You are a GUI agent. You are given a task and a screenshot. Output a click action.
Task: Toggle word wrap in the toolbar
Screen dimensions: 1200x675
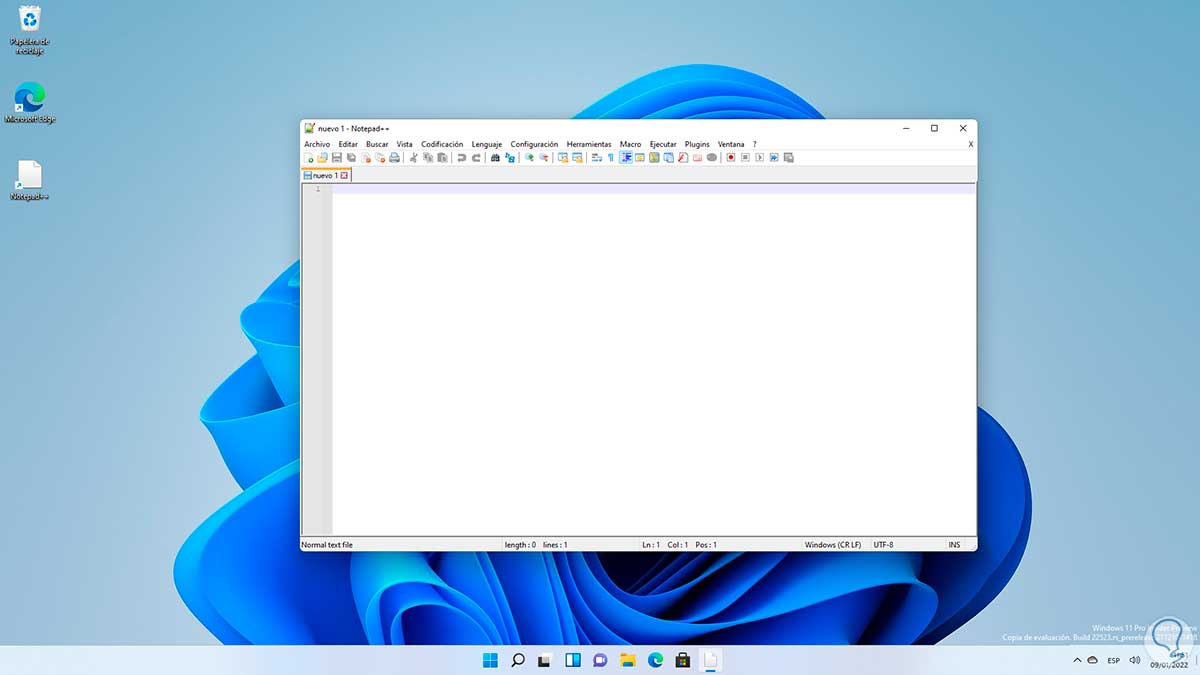pyautogui.click(x=597, y=158)
